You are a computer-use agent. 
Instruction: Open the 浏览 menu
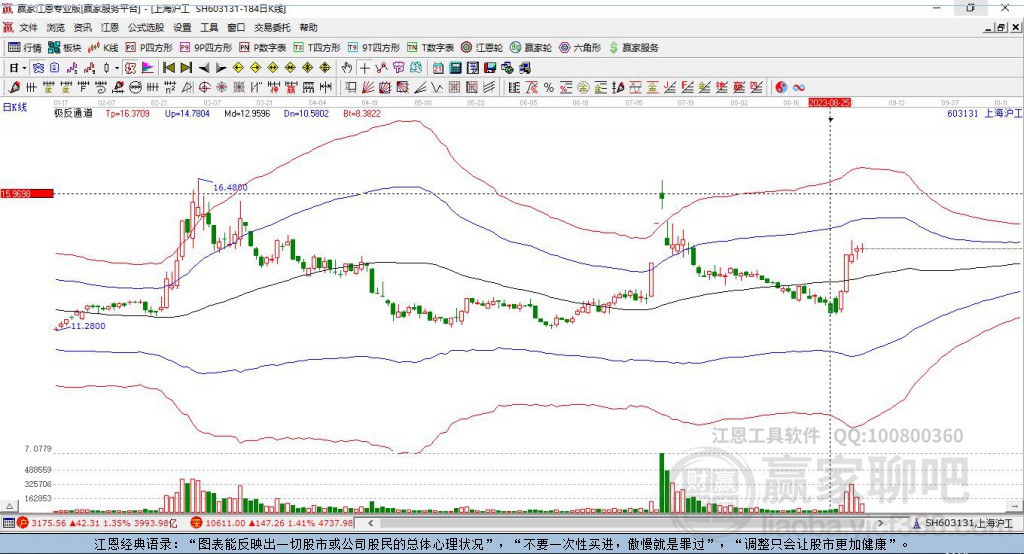point(56,27)
